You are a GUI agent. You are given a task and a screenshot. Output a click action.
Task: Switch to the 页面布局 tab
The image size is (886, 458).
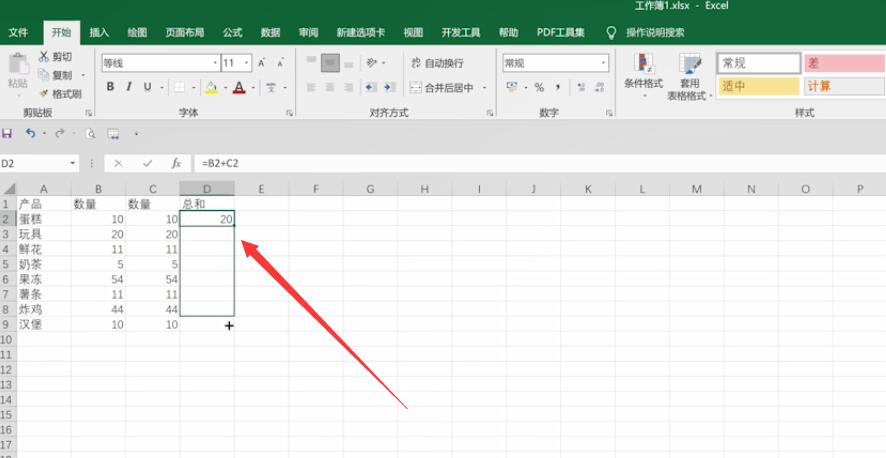click(185, 33)
